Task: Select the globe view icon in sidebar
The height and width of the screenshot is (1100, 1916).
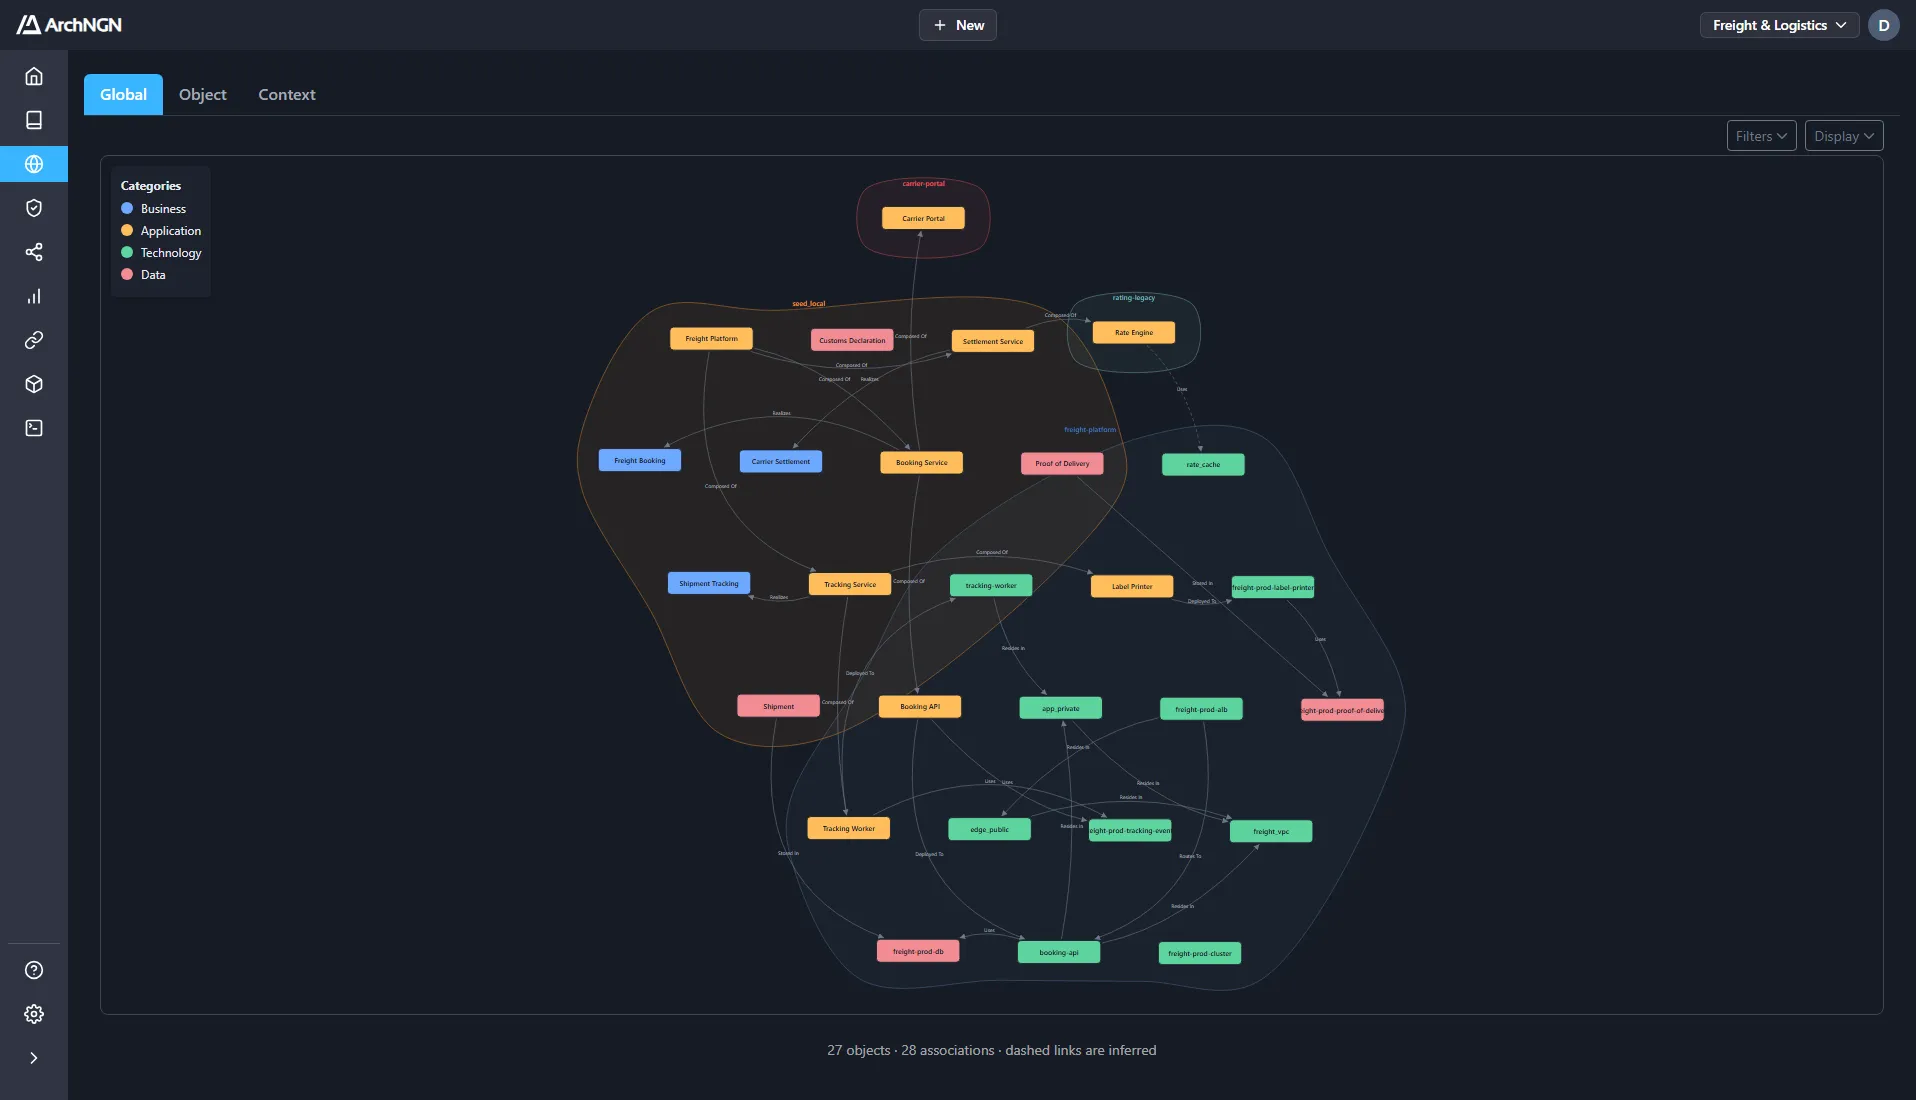Action: 34,164
